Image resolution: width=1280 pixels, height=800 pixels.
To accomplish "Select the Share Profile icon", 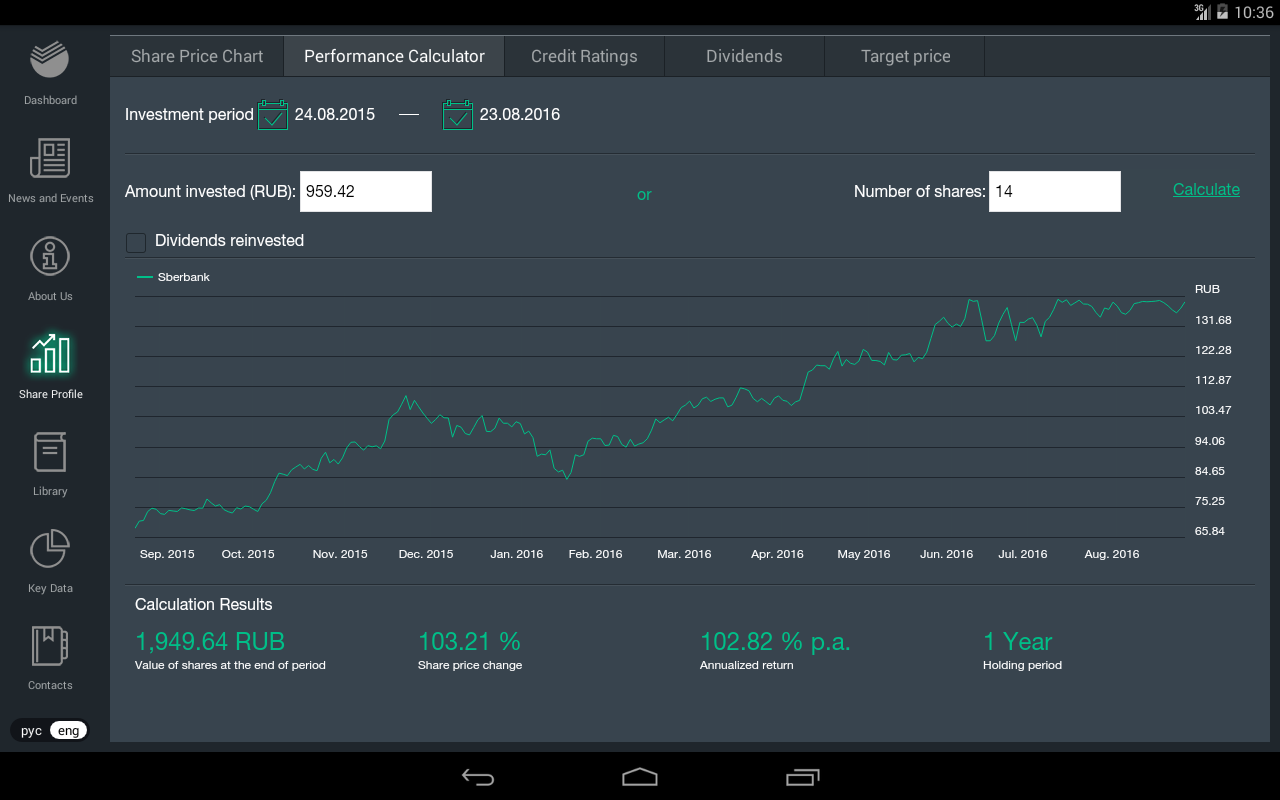I will coord(50,364).
